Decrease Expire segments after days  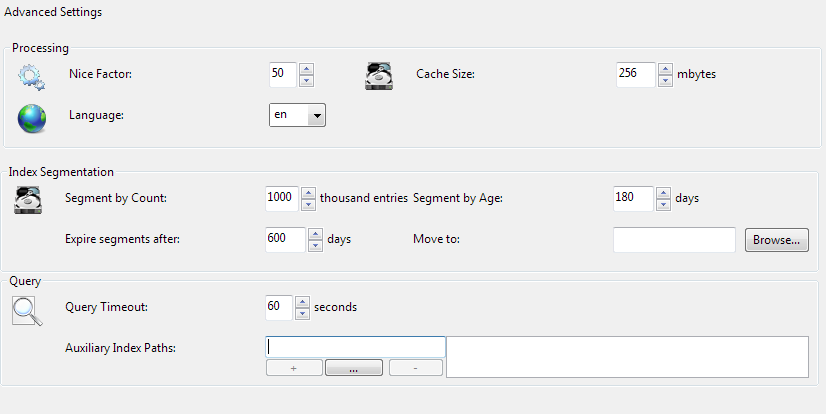tap(315, 246)
